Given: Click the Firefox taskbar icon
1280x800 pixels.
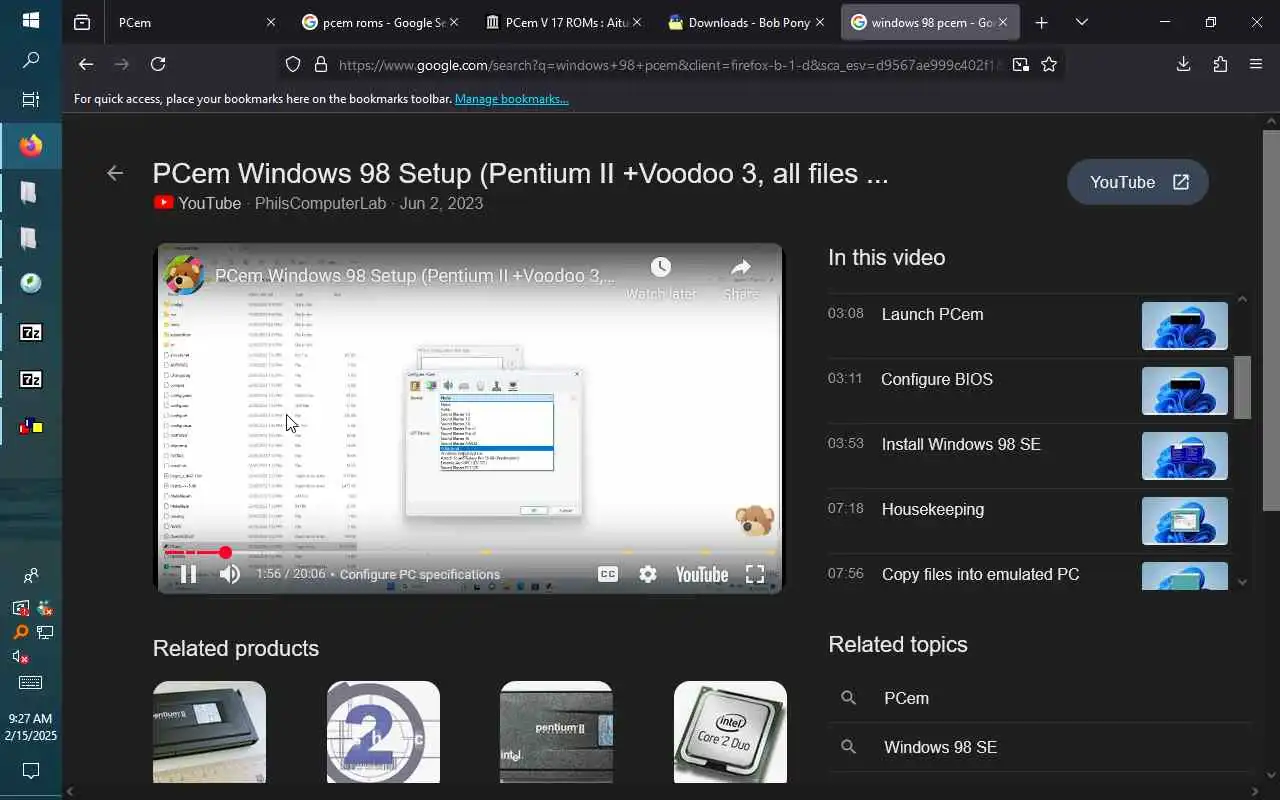Looking at the screenshot, I should pyautogui.click(x=31, y=146).
